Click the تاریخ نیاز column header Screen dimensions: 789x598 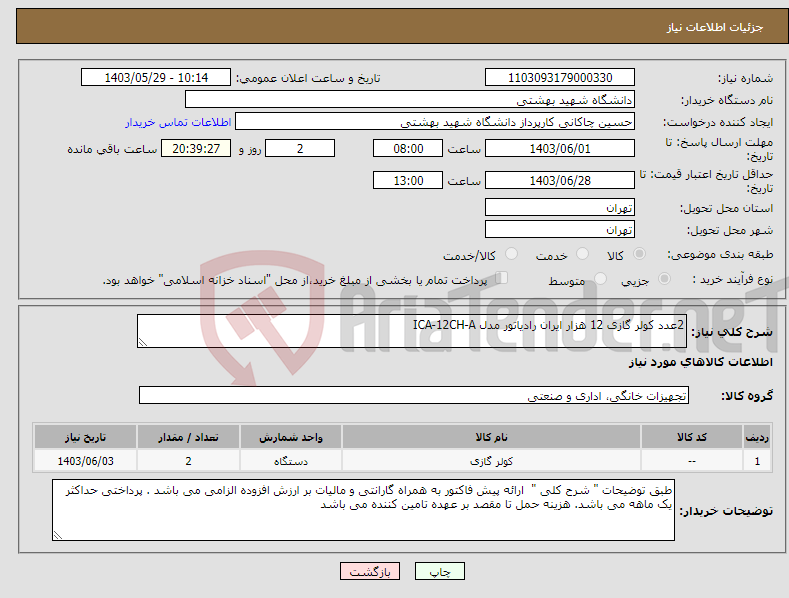tap(86, 437)
